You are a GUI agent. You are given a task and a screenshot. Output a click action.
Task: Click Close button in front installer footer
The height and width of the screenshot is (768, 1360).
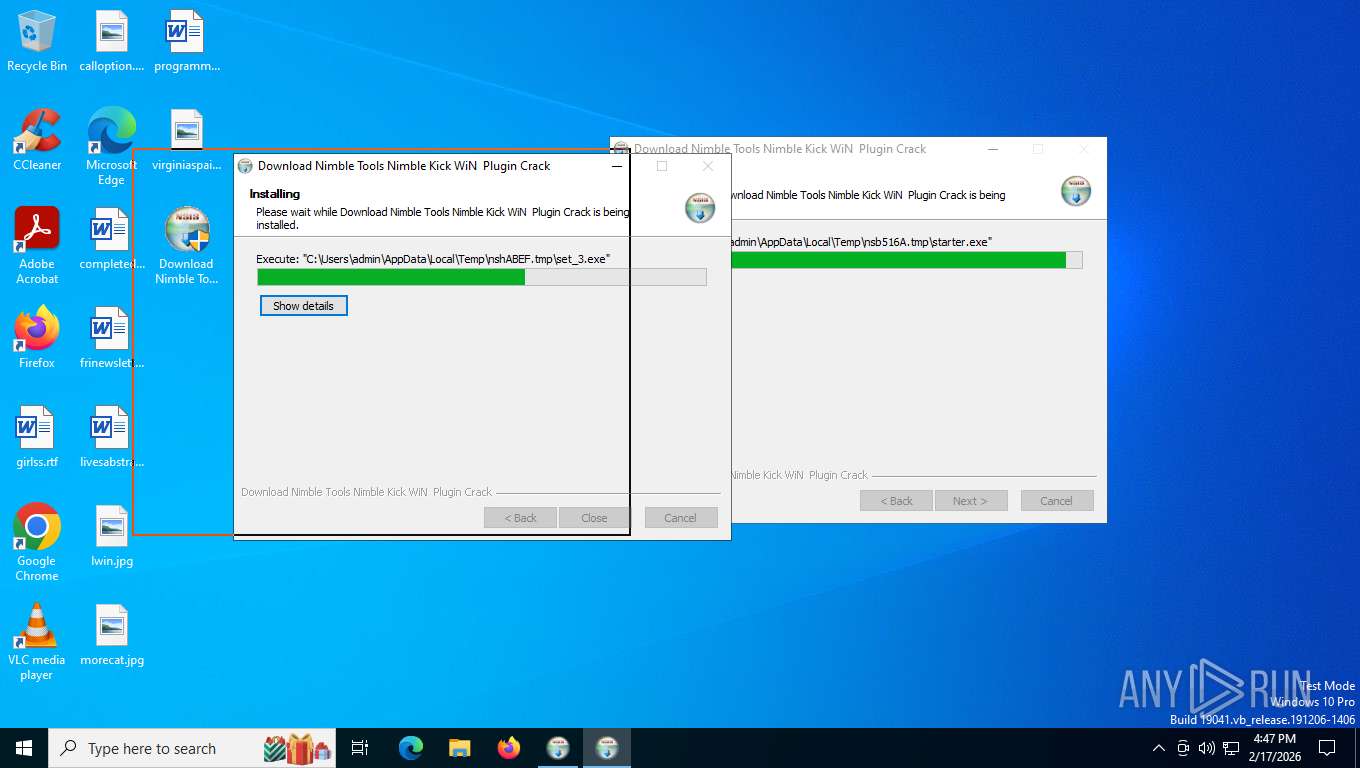point(594,518)
